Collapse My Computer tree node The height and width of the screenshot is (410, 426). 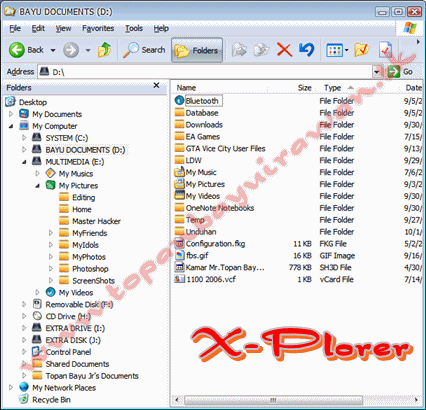(x=11, y=126)
